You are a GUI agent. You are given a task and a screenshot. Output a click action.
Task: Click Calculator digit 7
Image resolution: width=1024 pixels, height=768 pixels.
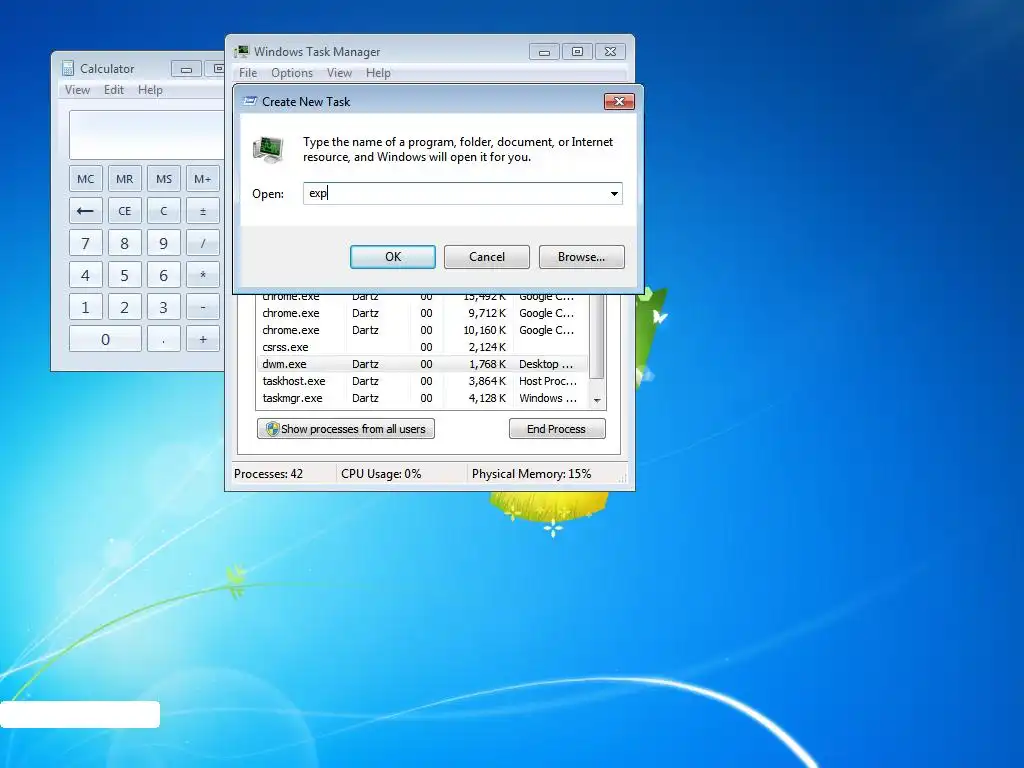click(86, 243)
